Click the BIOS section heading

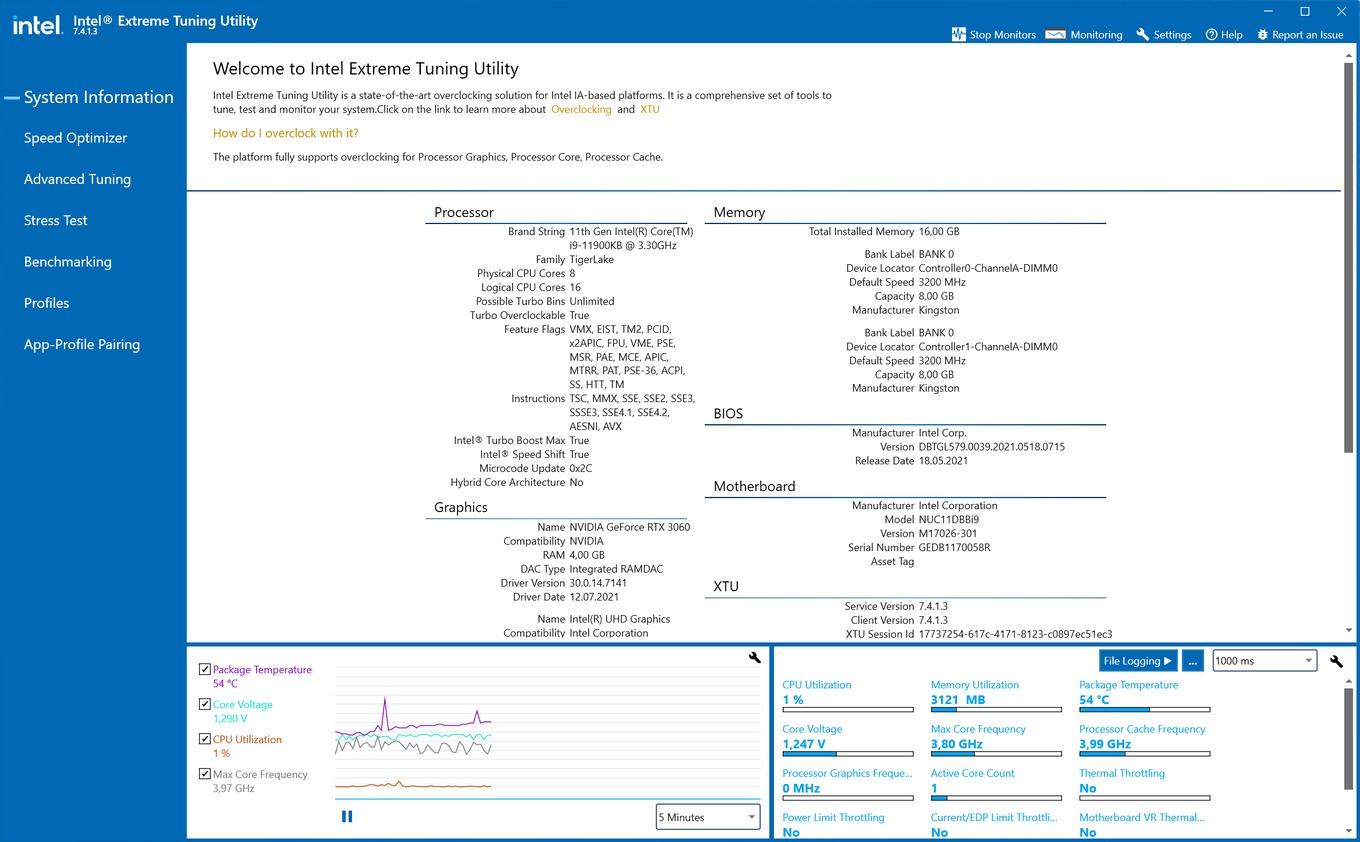coord(728,413)
